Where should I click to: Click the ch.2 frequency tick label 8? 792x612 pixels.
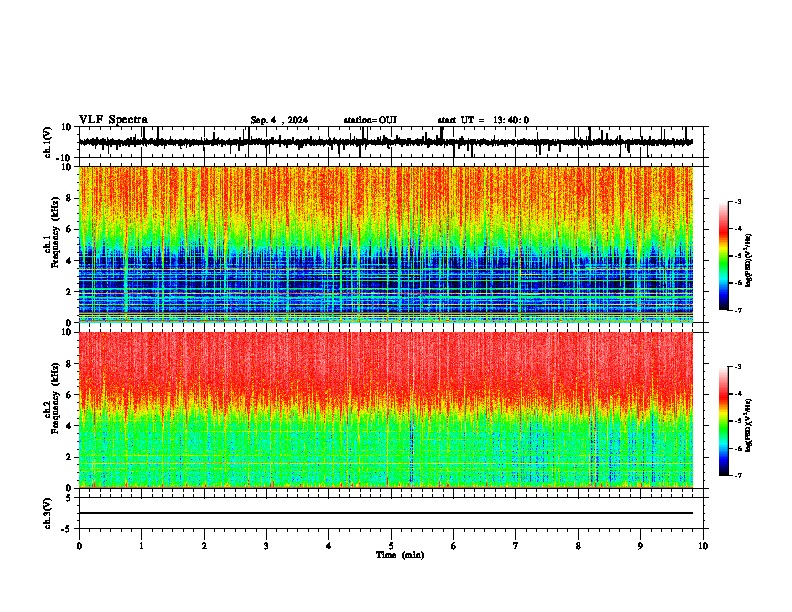pyautogui.click(x=70, y=364)
